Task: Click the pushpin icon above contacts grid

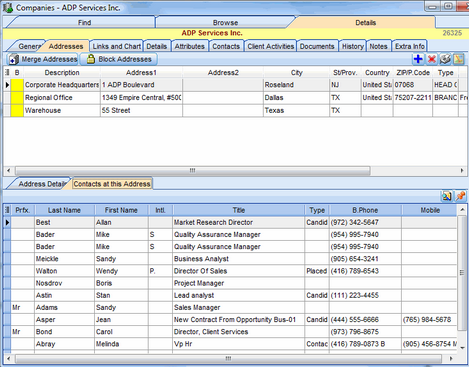Action: (x=460, y=196)
